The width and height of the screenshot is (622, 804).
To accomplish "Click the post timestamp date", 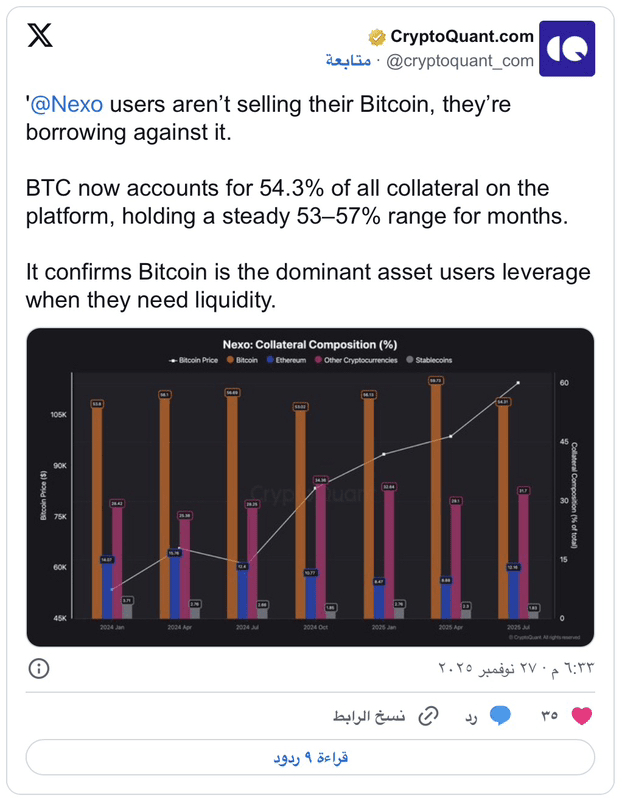I will 516,668.
